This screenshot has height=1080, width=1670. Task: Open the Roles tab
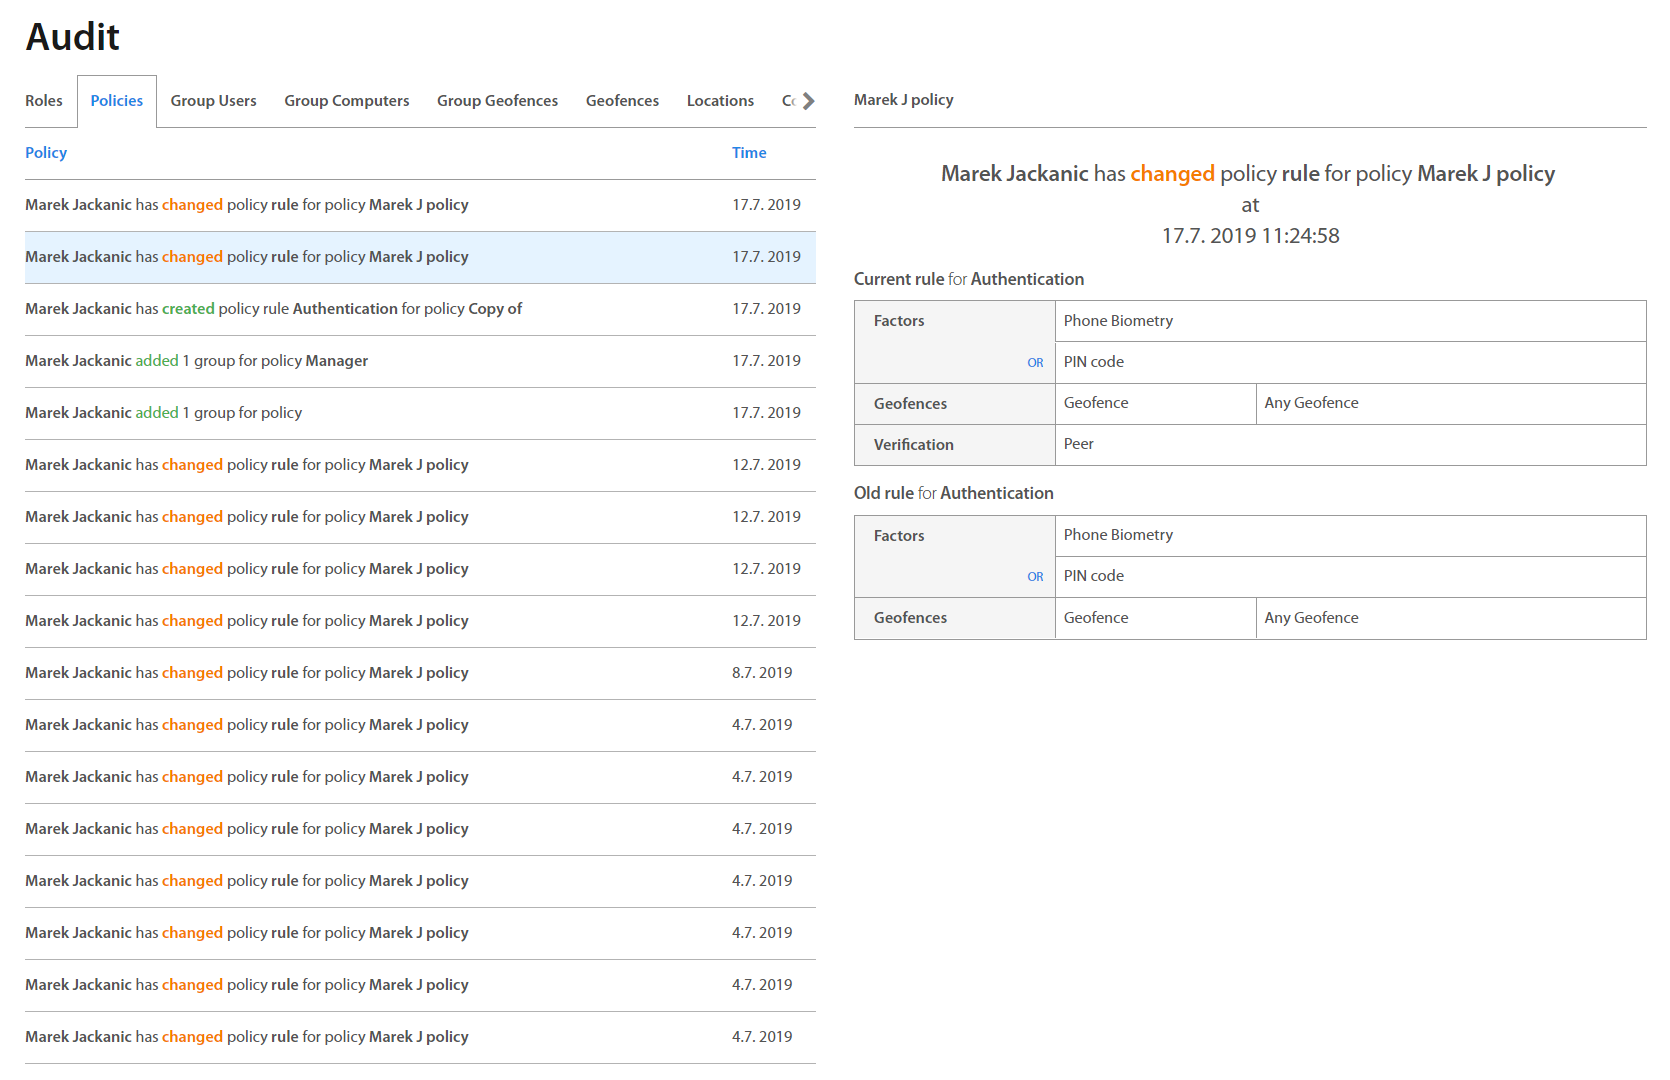pos(44,101)
